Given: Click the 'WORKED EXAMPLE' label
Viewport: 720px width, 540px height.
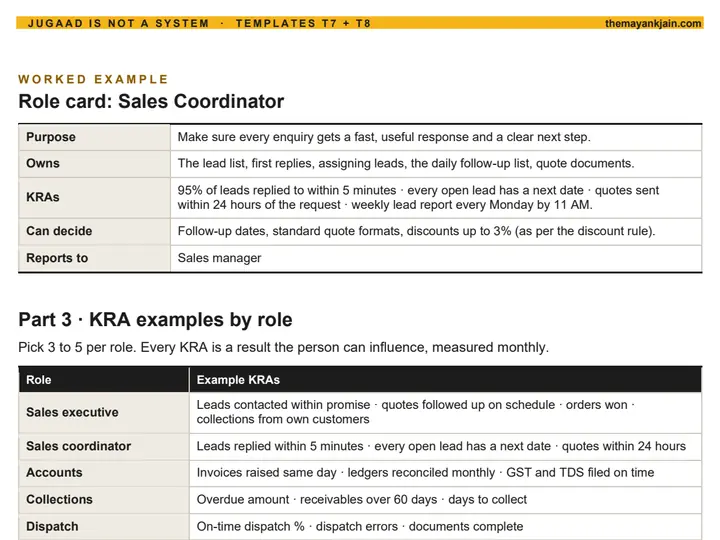Looking at the screenshot, I should (x=93, y=79).
